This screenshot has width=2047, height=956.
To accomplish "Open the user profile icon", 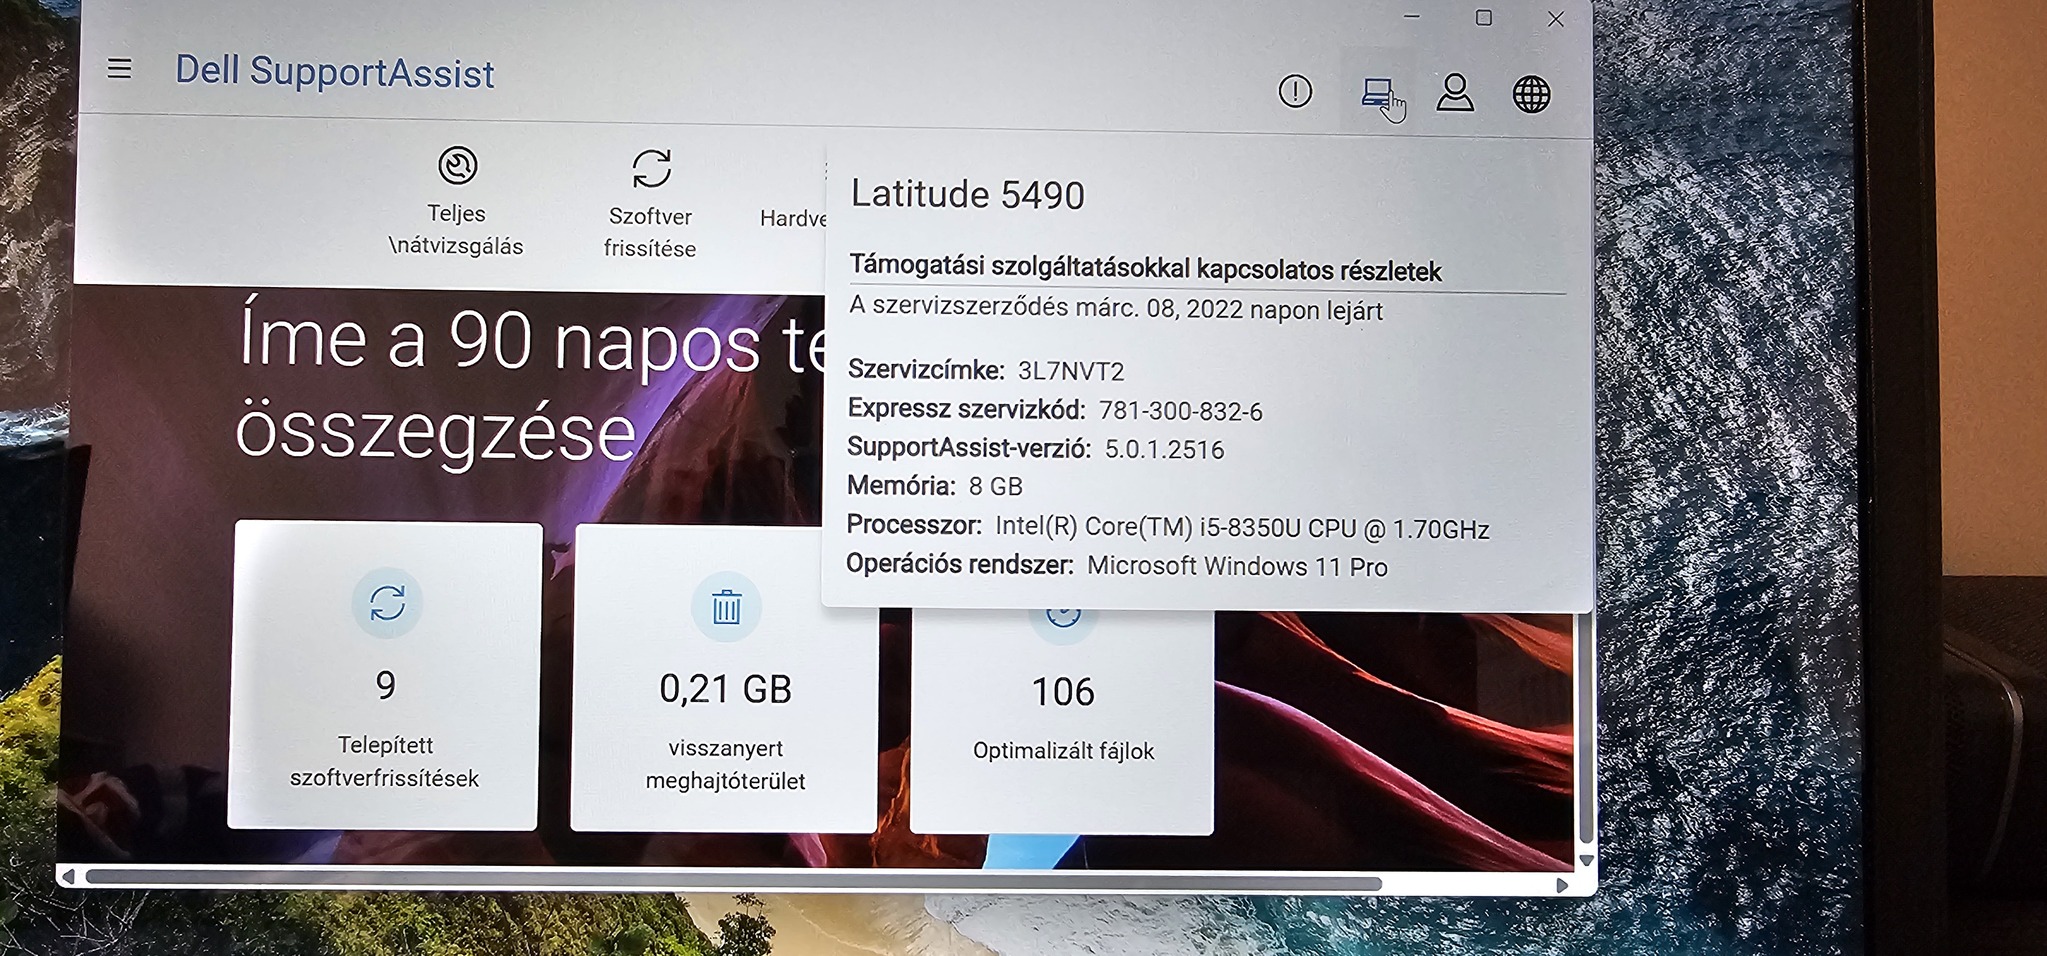I will pos(1455,93).
